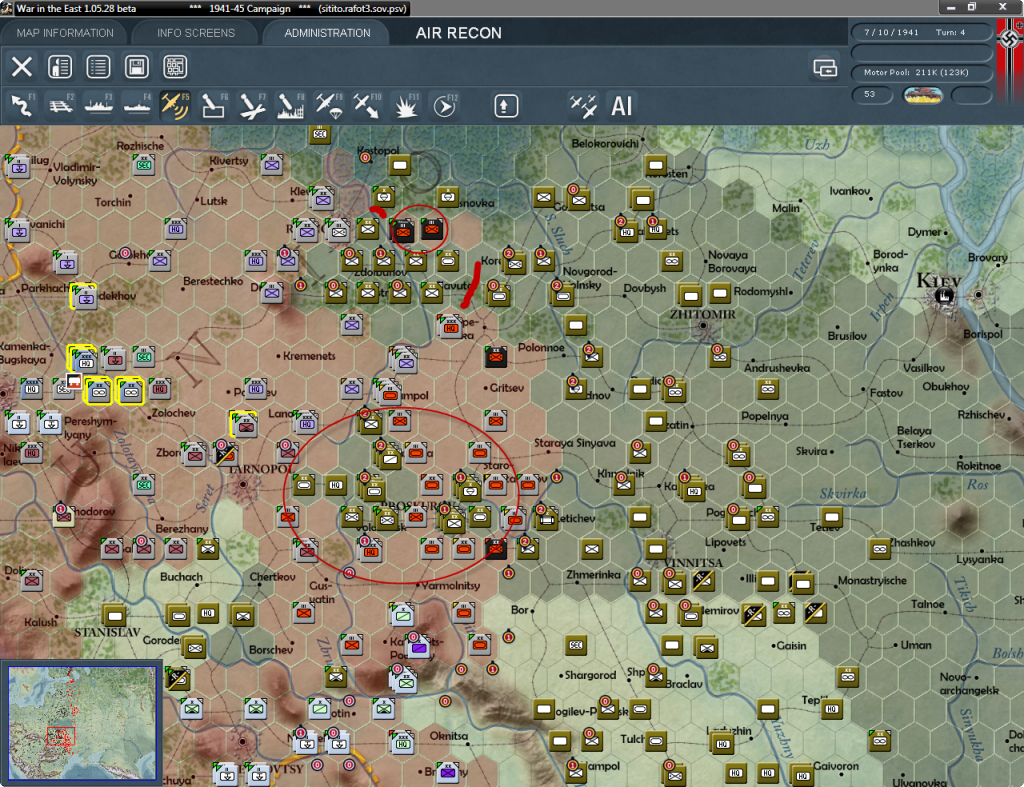This screenshot has width=1024, height=787.
Task: Open the Commander's Report icon
Action: [x=60, y=67]
